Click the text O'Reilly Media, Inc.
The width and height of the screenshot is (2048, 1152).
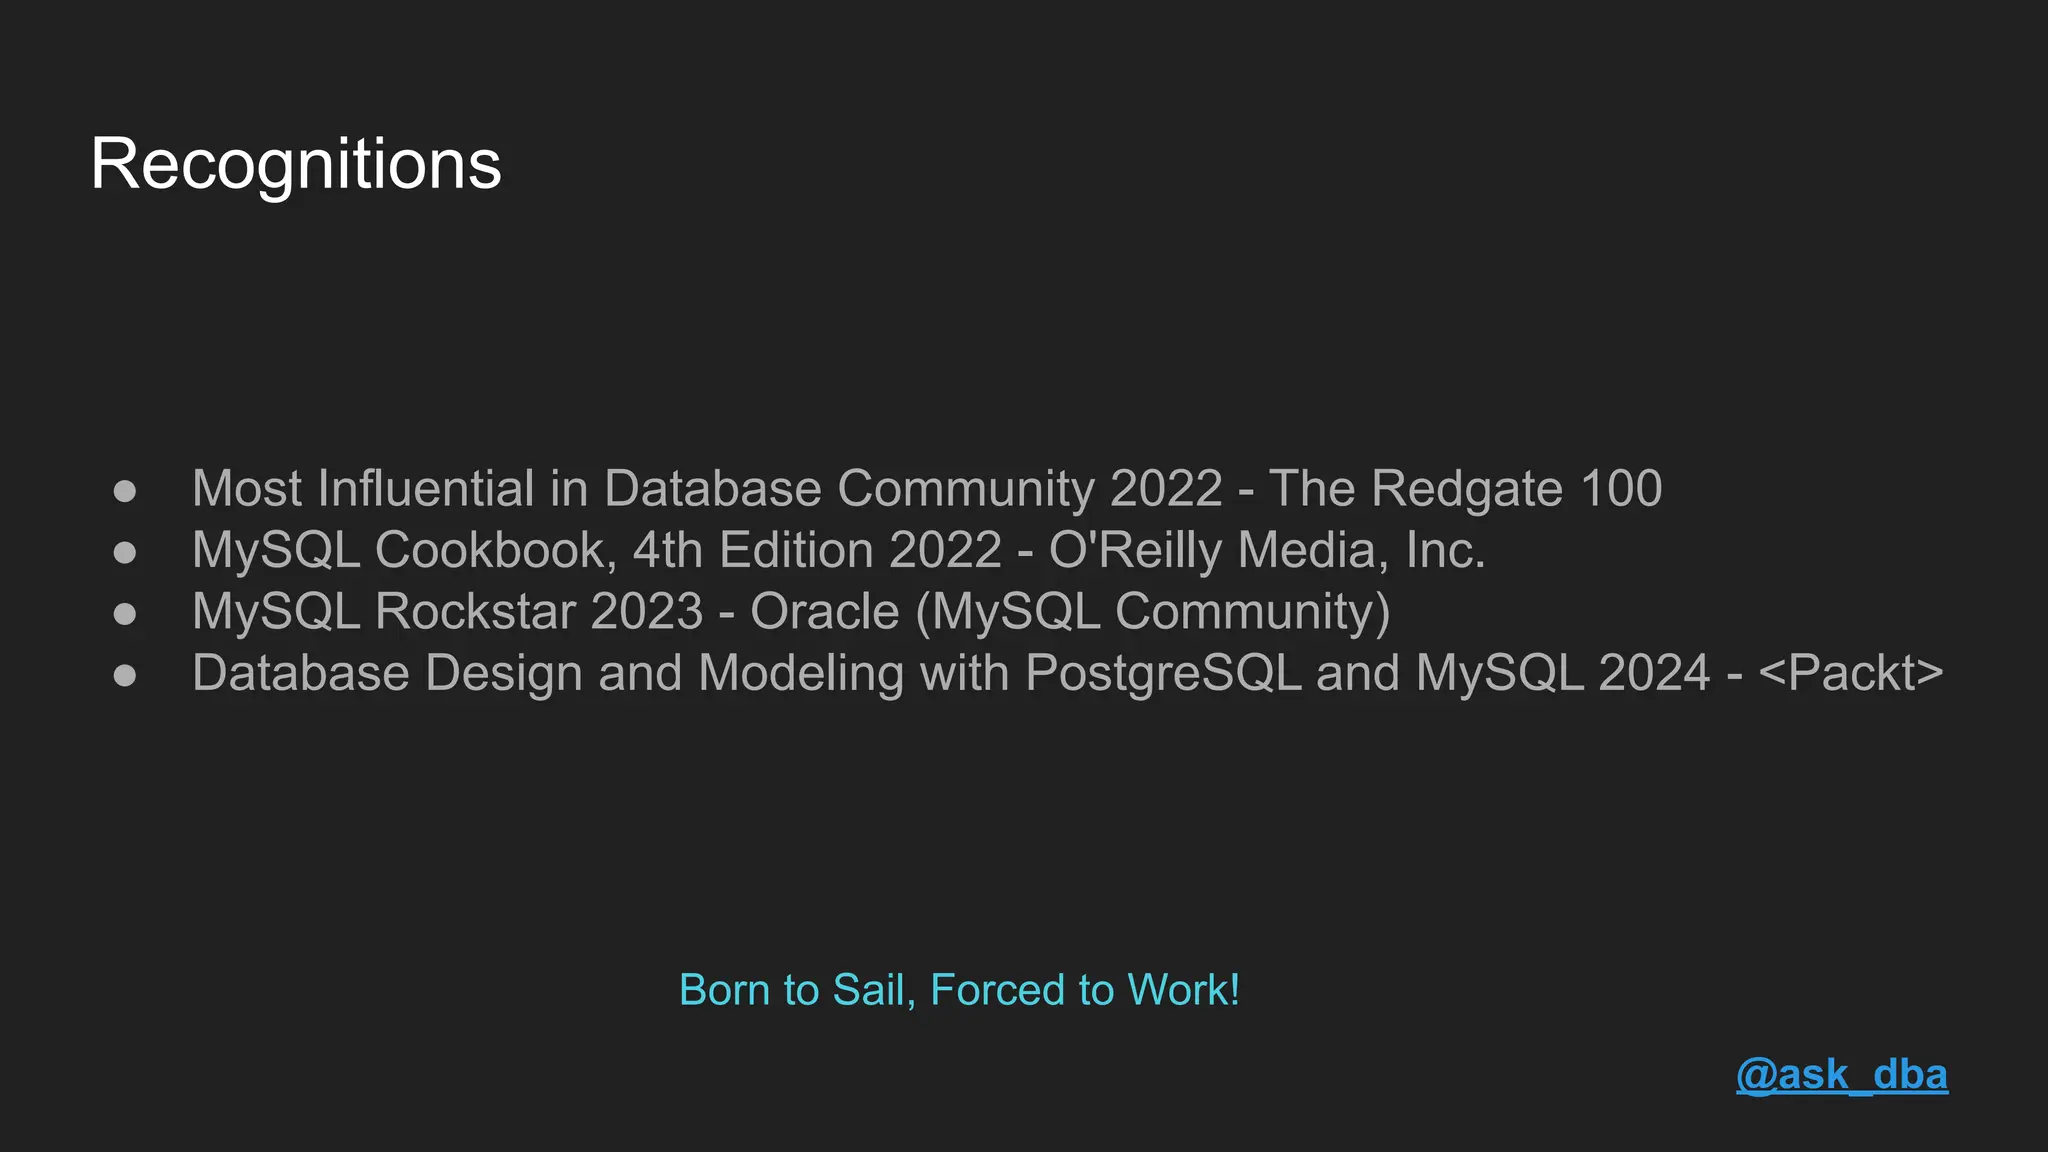click(x=1267, y=551)
